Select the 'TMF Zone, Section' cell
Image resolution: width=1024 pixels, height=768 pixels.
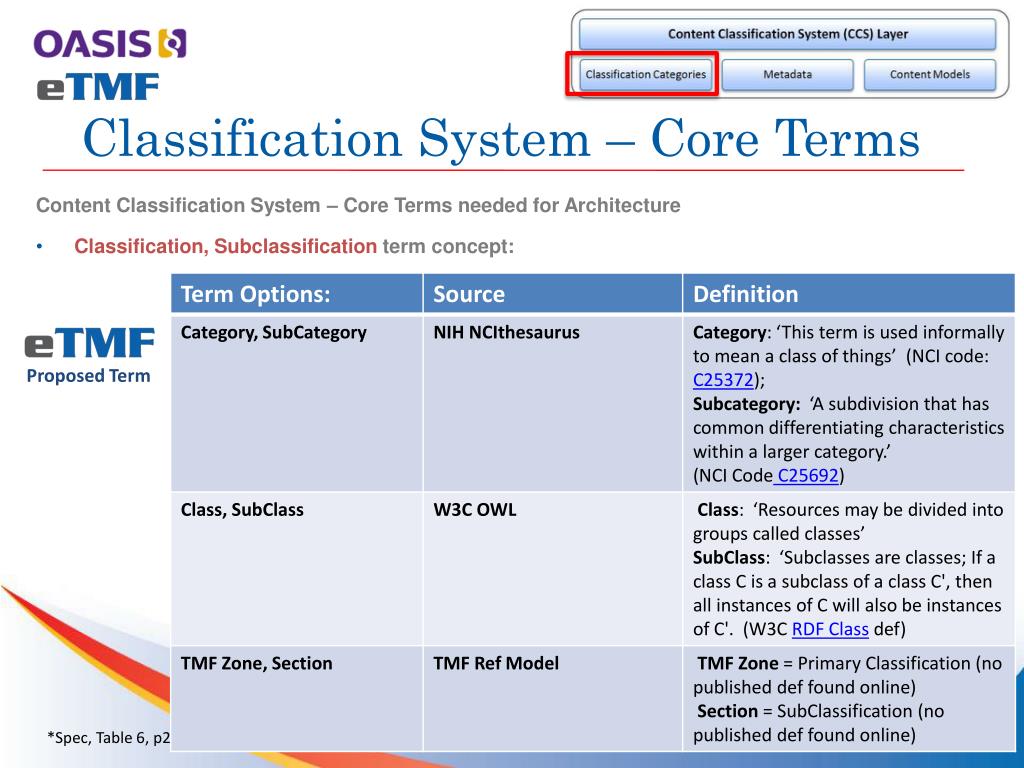tap(296, 699)
